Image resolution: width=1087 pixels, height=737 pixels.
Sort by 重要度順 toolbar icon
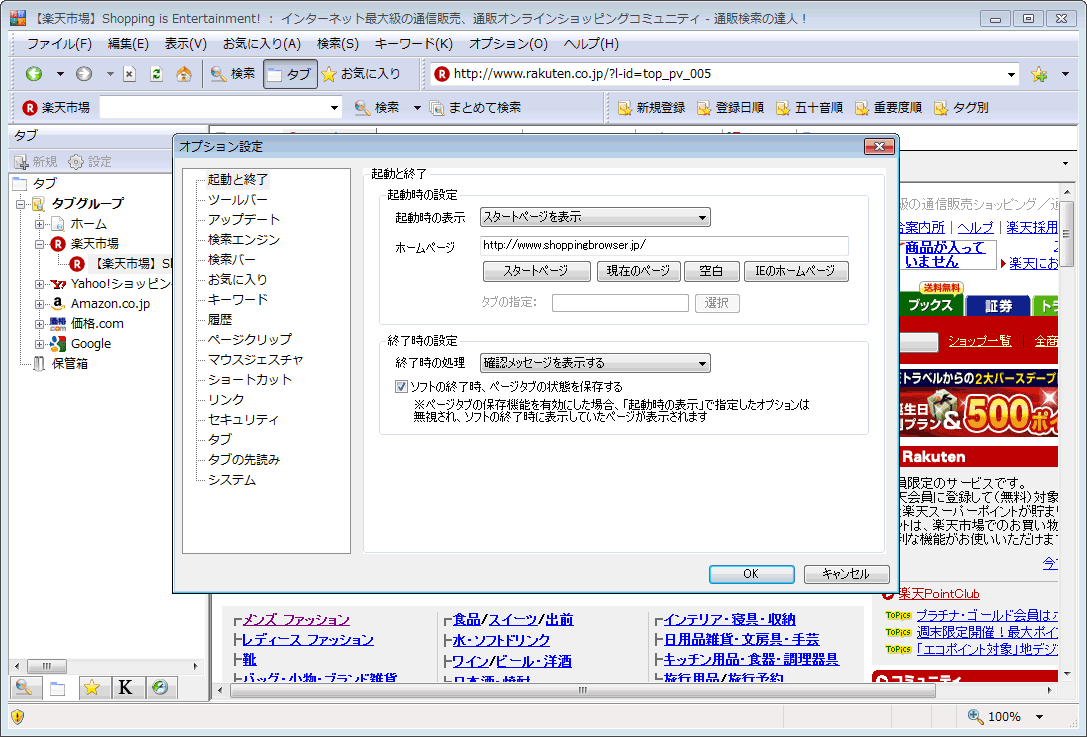[888, 107]
